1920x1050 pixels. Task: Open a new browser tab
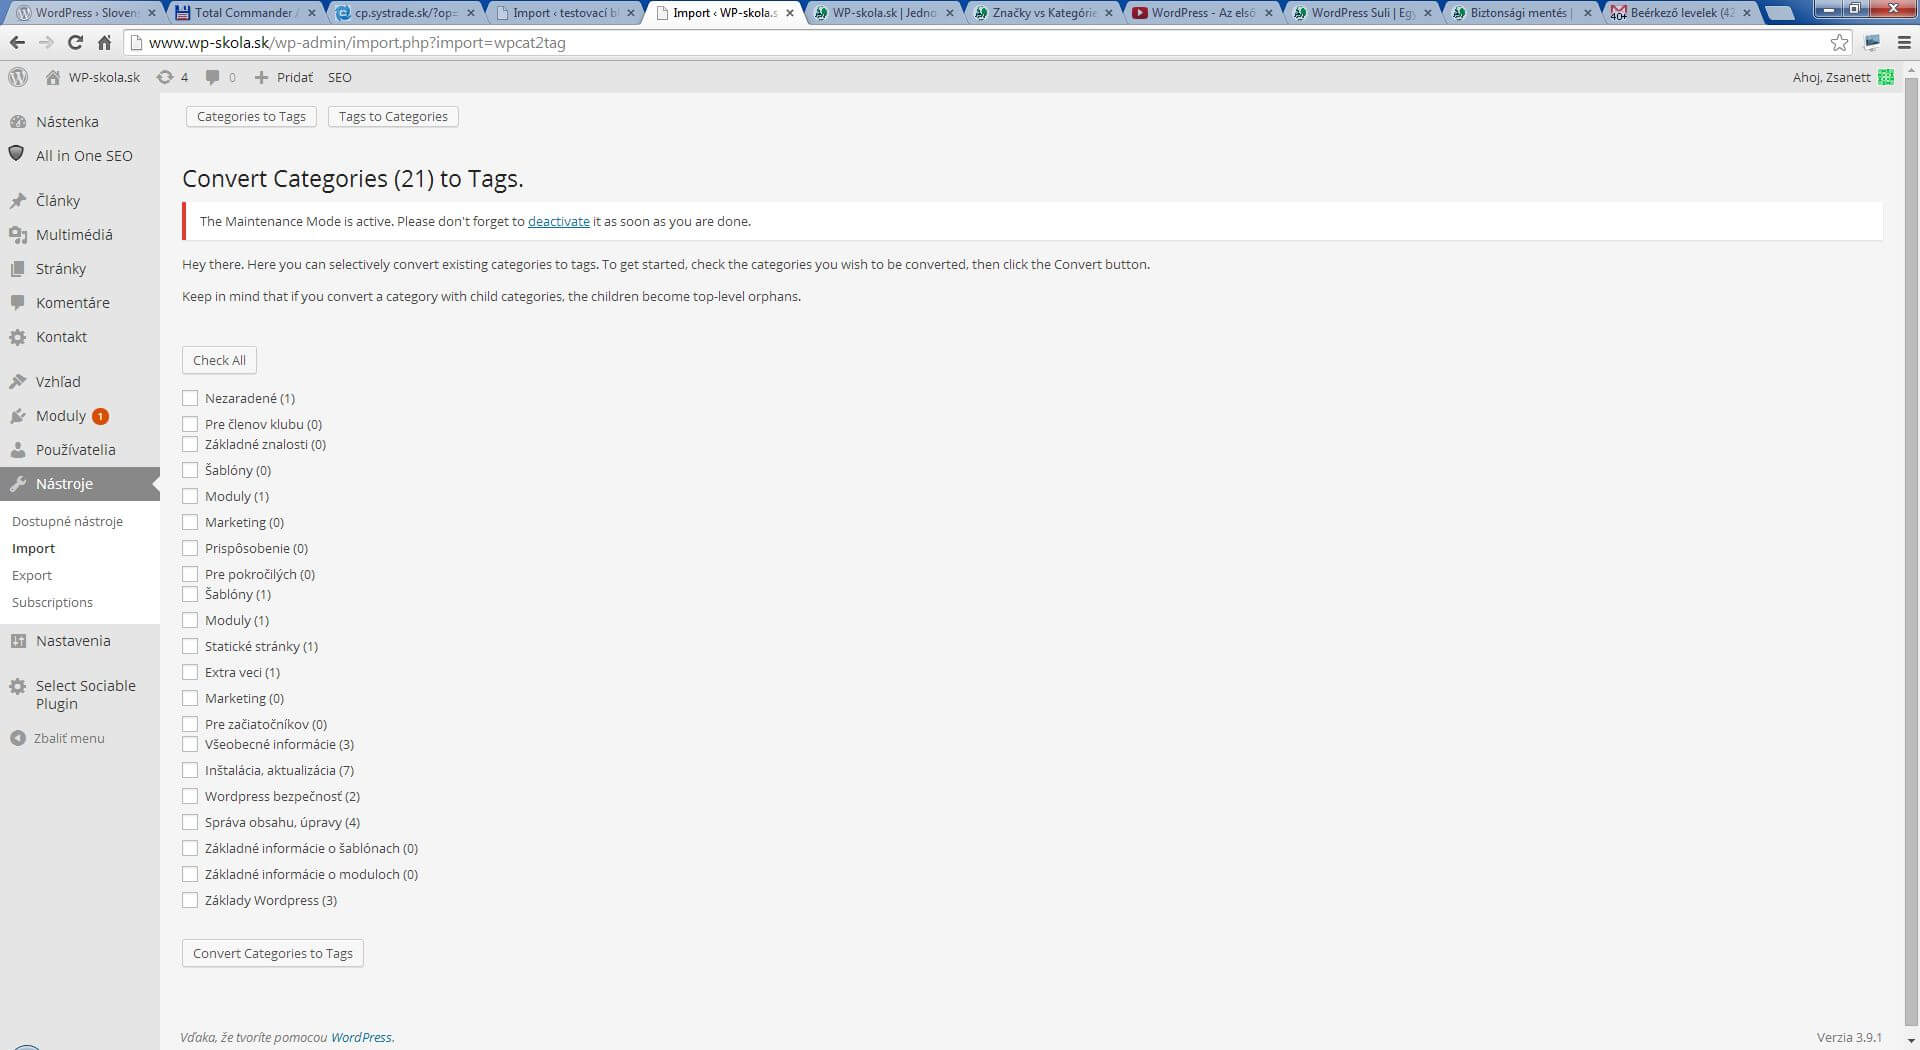pos(1780,13)
